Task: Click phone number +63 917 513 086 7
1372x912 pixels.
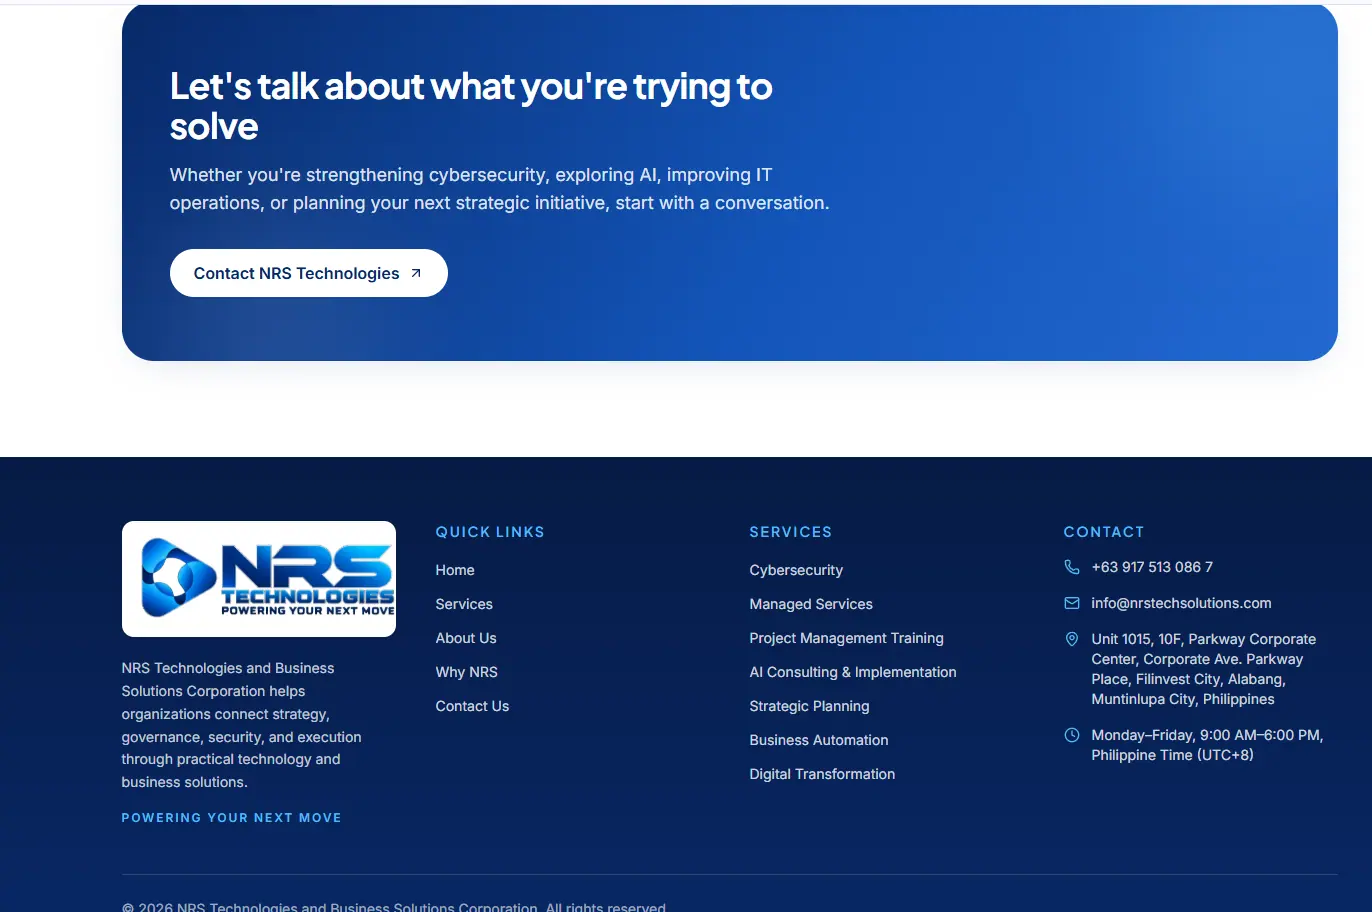Action: click(x=1152, y=567)
